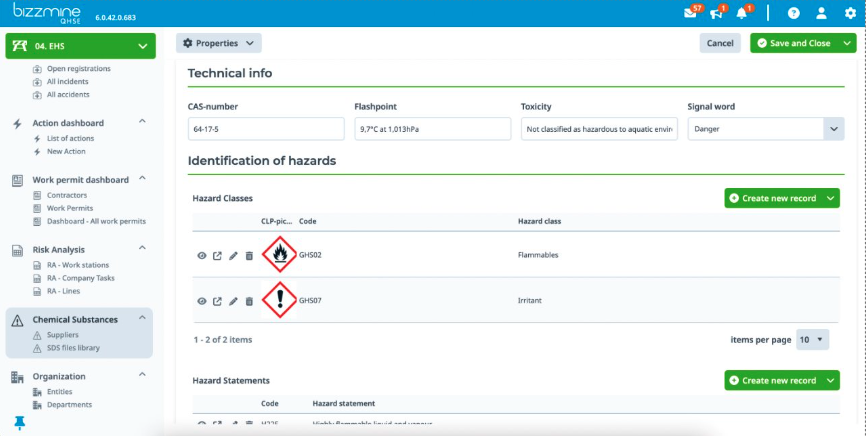Click the pin icon in sidebar bottom

(x=19, y=423)
